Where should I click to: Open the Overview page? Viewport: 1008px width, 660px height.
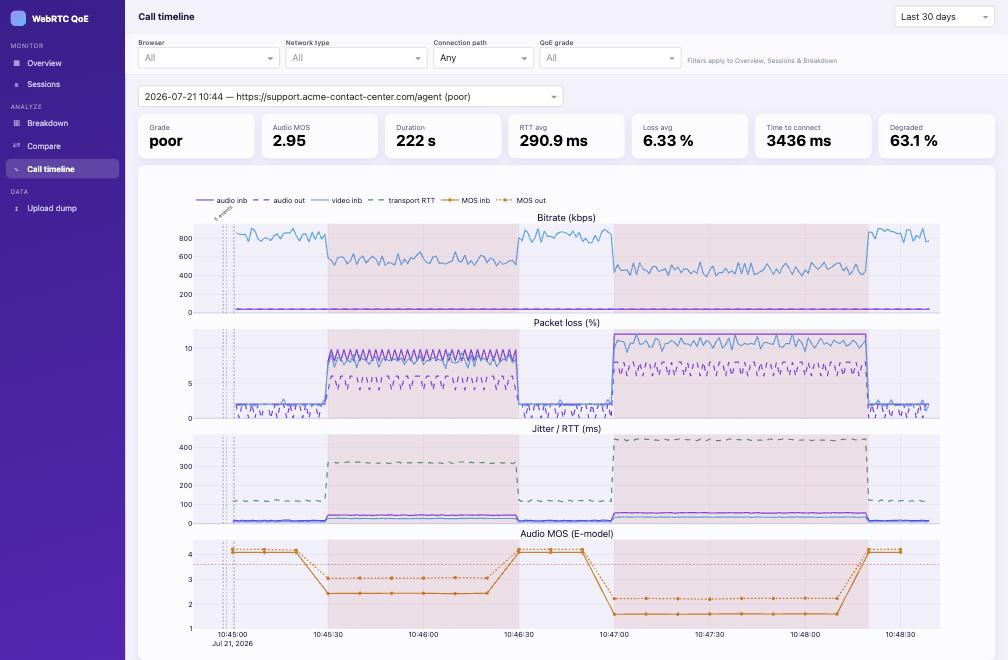click(x=62, y=63)
